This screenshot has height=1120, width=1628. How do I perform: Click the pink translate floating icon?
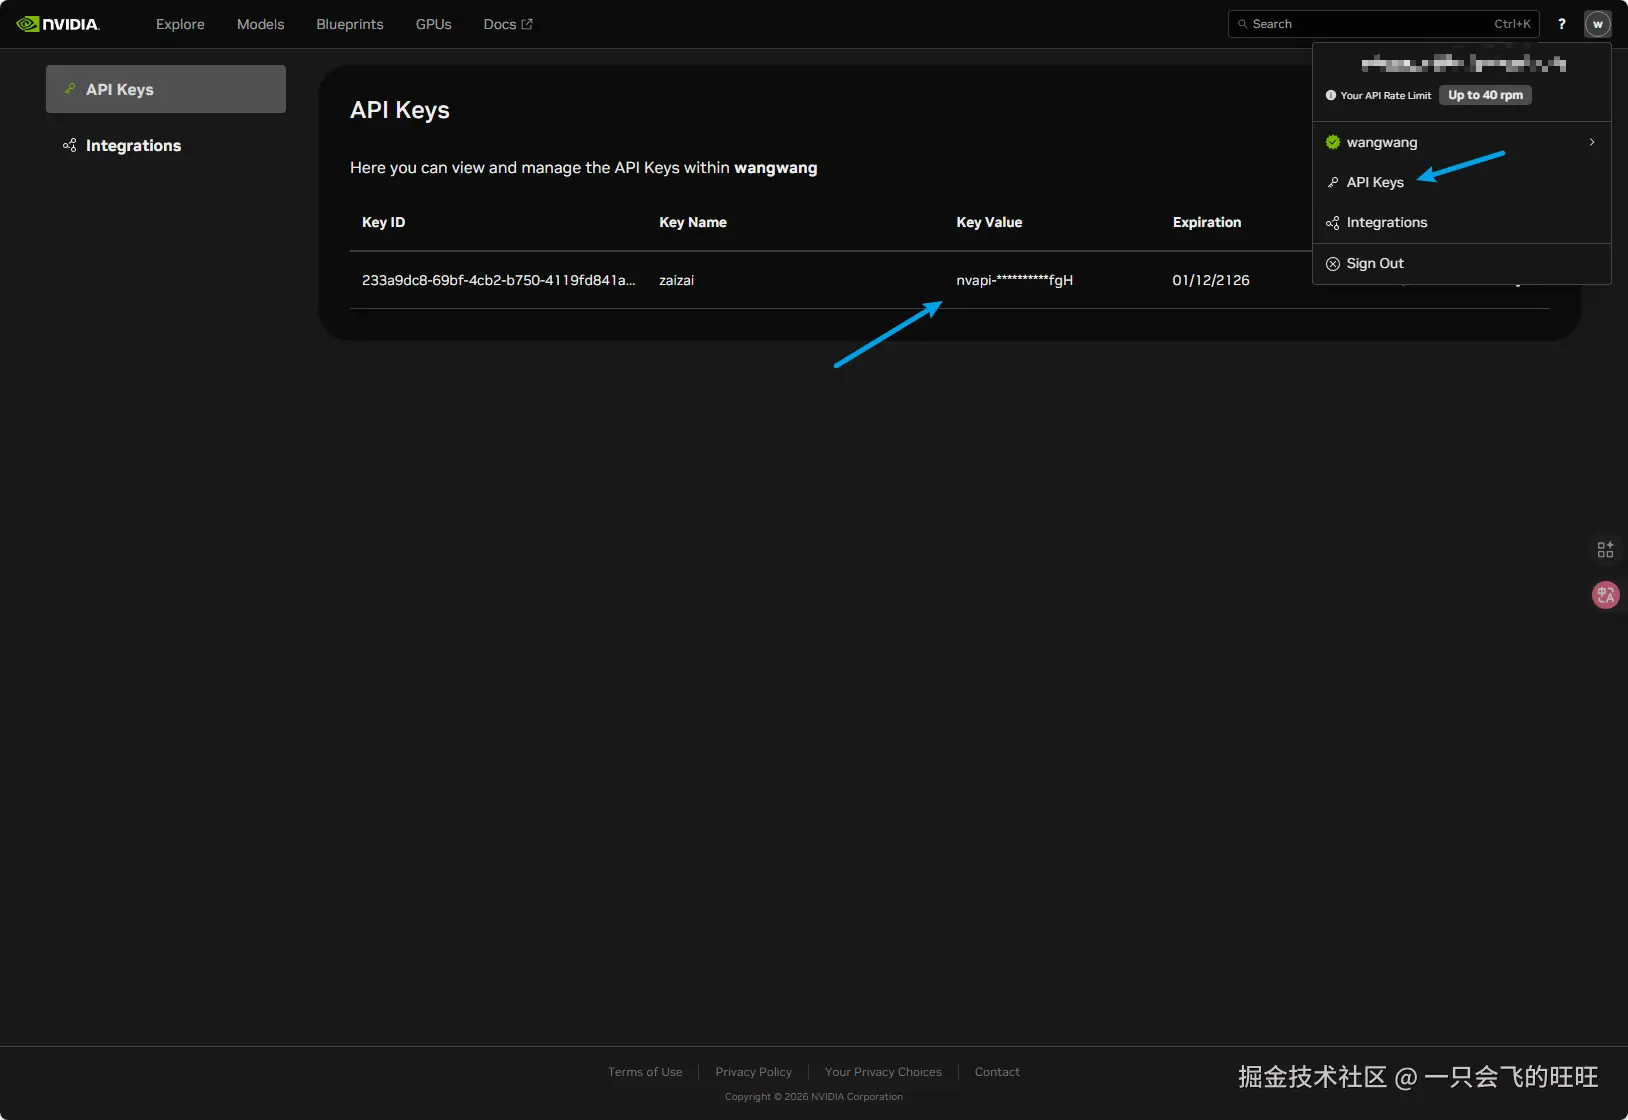point(1605,595)
